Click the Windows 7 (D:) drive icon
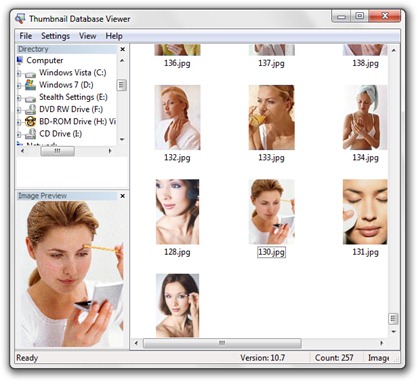Screen dimensions: 418x381 pos(30,85)
